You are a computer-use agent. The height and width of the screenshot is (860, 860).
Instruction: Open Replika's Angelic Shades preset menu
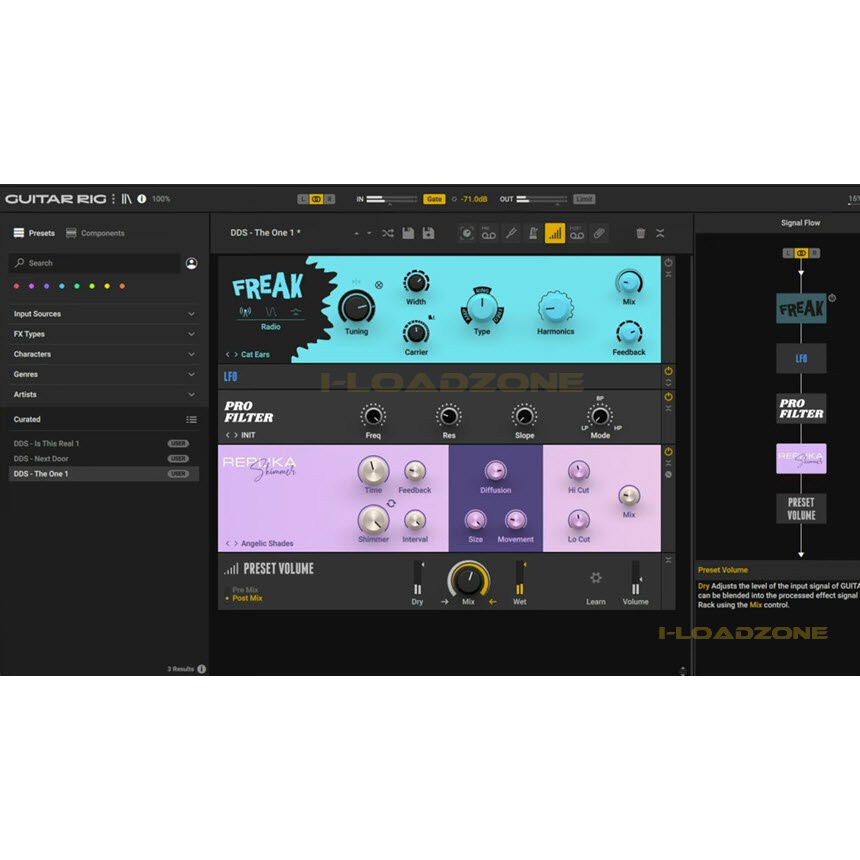click(267, 544)
